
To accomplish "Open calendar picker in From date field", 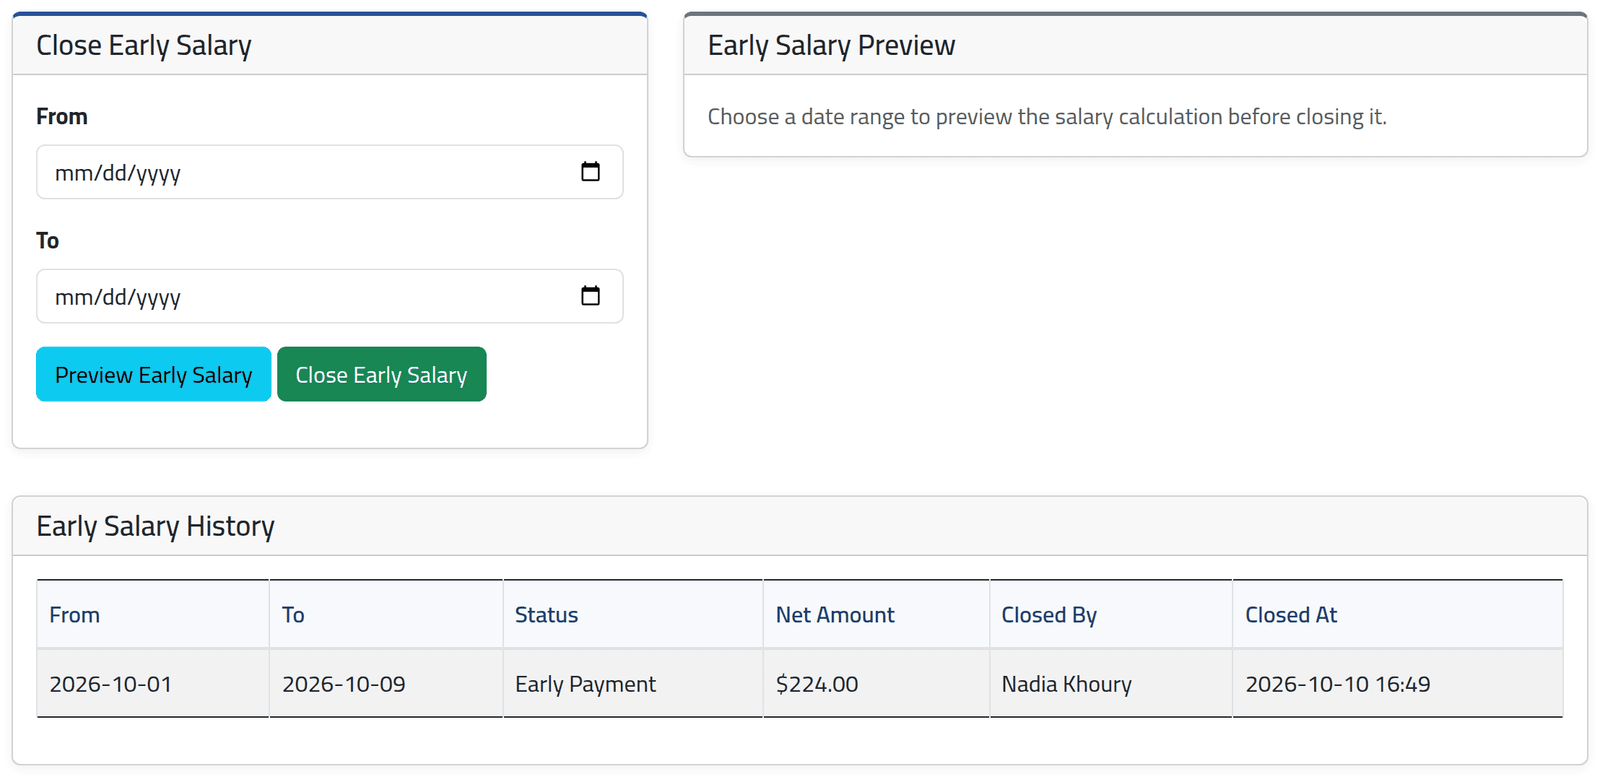I will coord(590,172).
